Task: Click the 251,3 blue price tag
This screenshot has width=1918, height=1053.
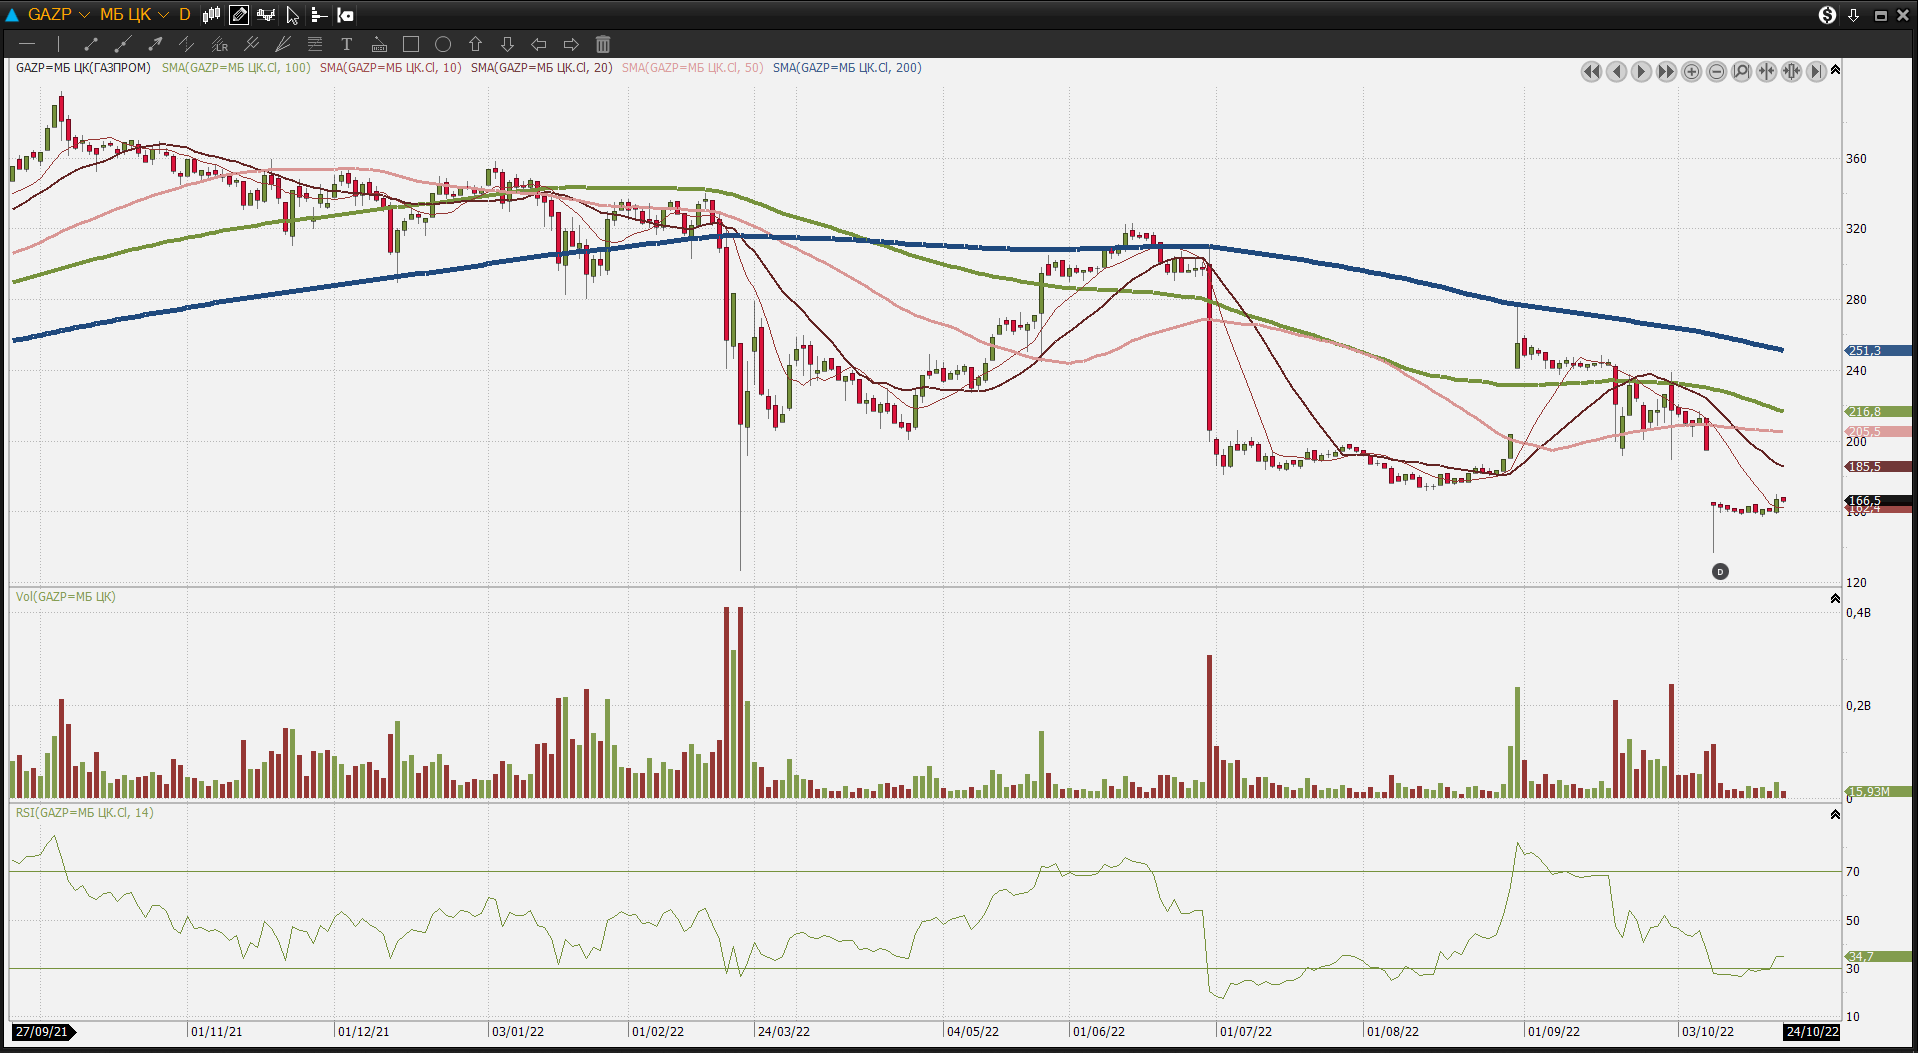Action: [x=1878, y=351]
